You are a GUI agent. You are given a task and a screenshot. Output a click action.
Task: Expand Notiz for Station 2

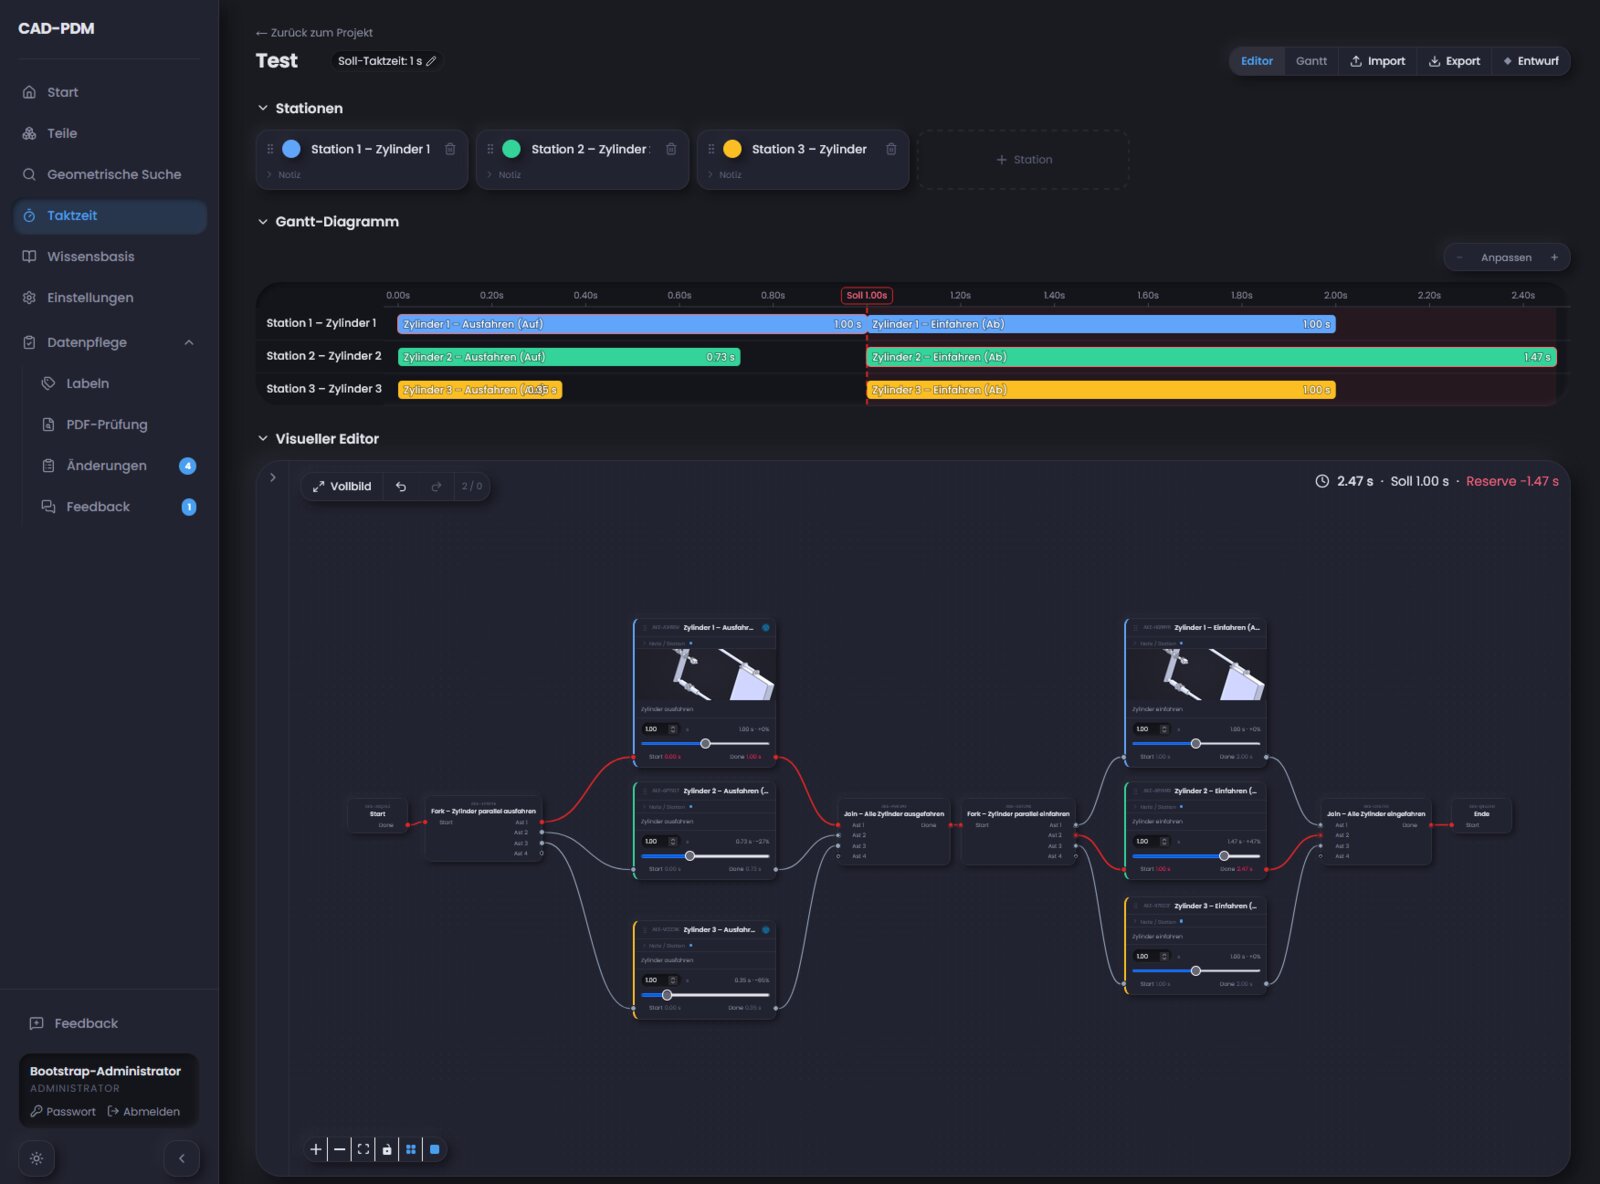pos(504,174)
